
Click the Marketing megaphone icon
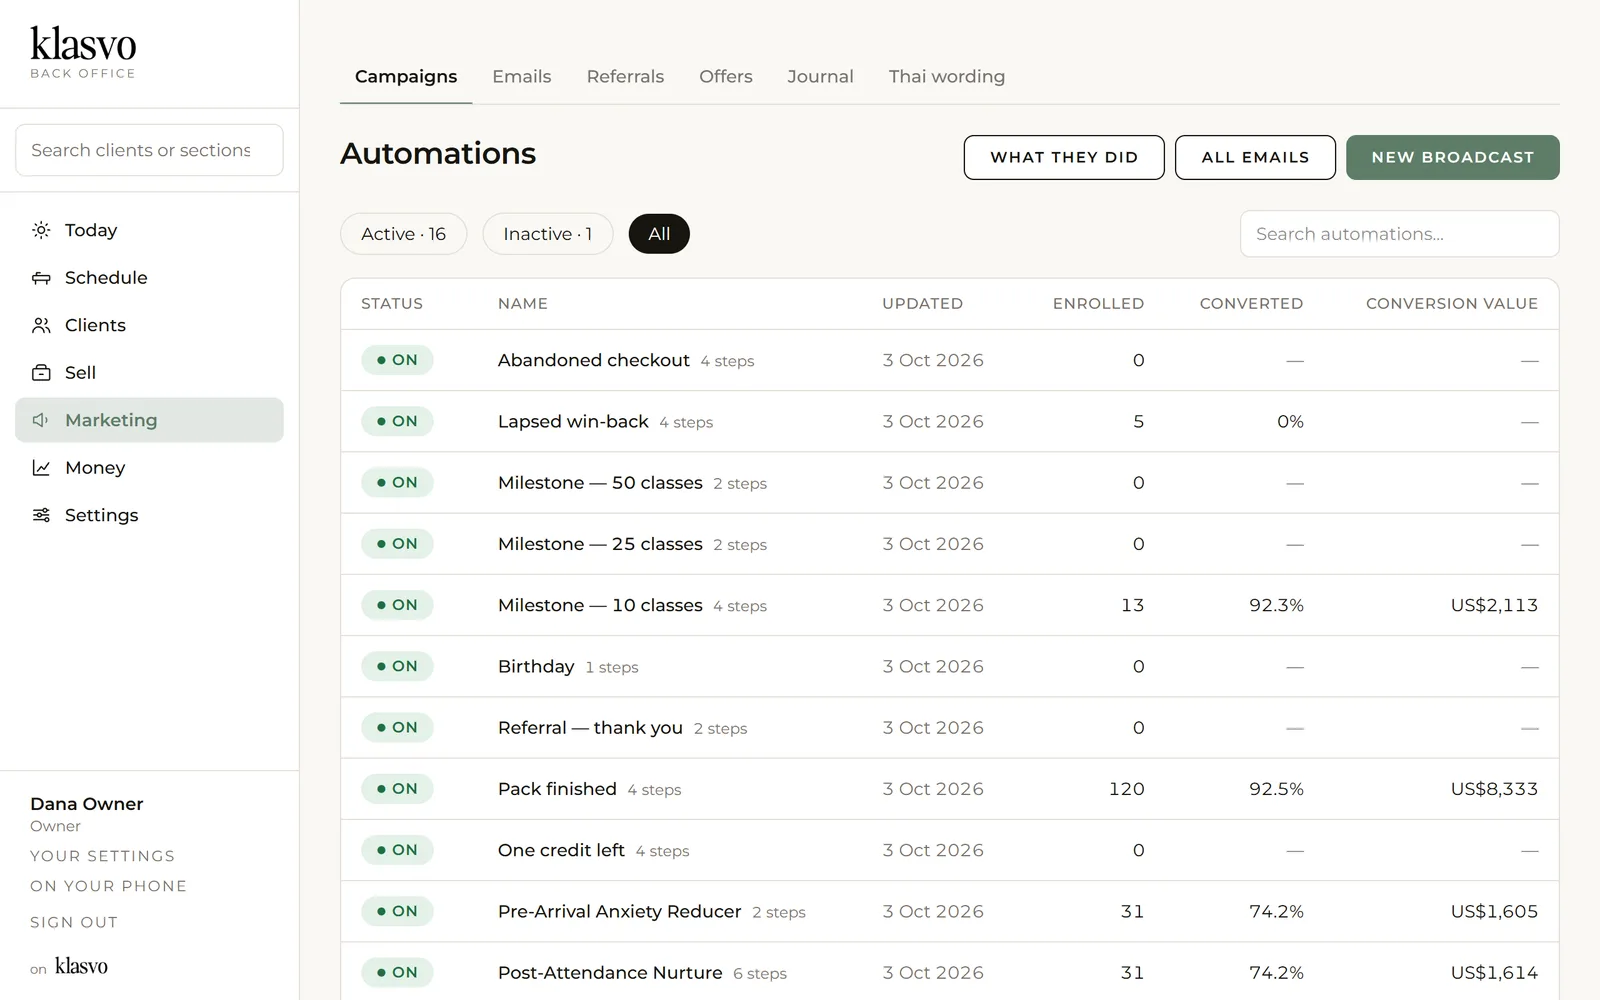pos(41,420)
